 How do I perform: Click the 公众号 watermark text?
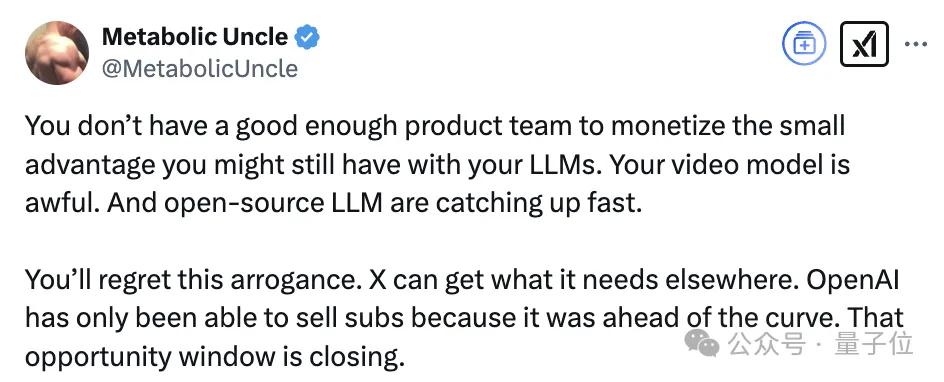tap(766, 345)
